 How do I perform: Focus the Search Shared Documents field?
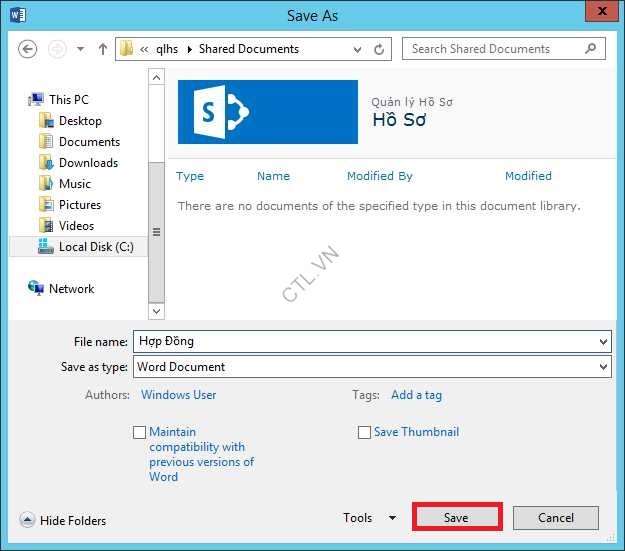coord(504,49)
